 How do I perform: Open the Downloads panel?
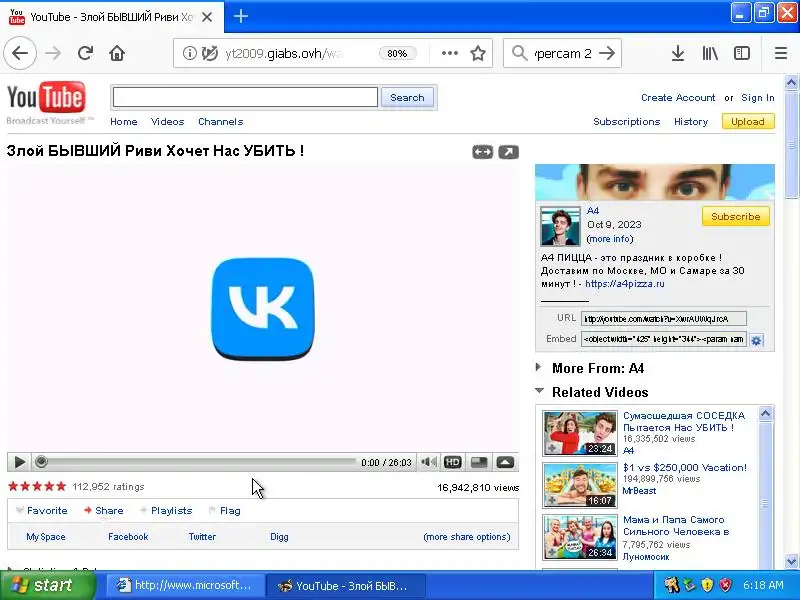(678, 53)
